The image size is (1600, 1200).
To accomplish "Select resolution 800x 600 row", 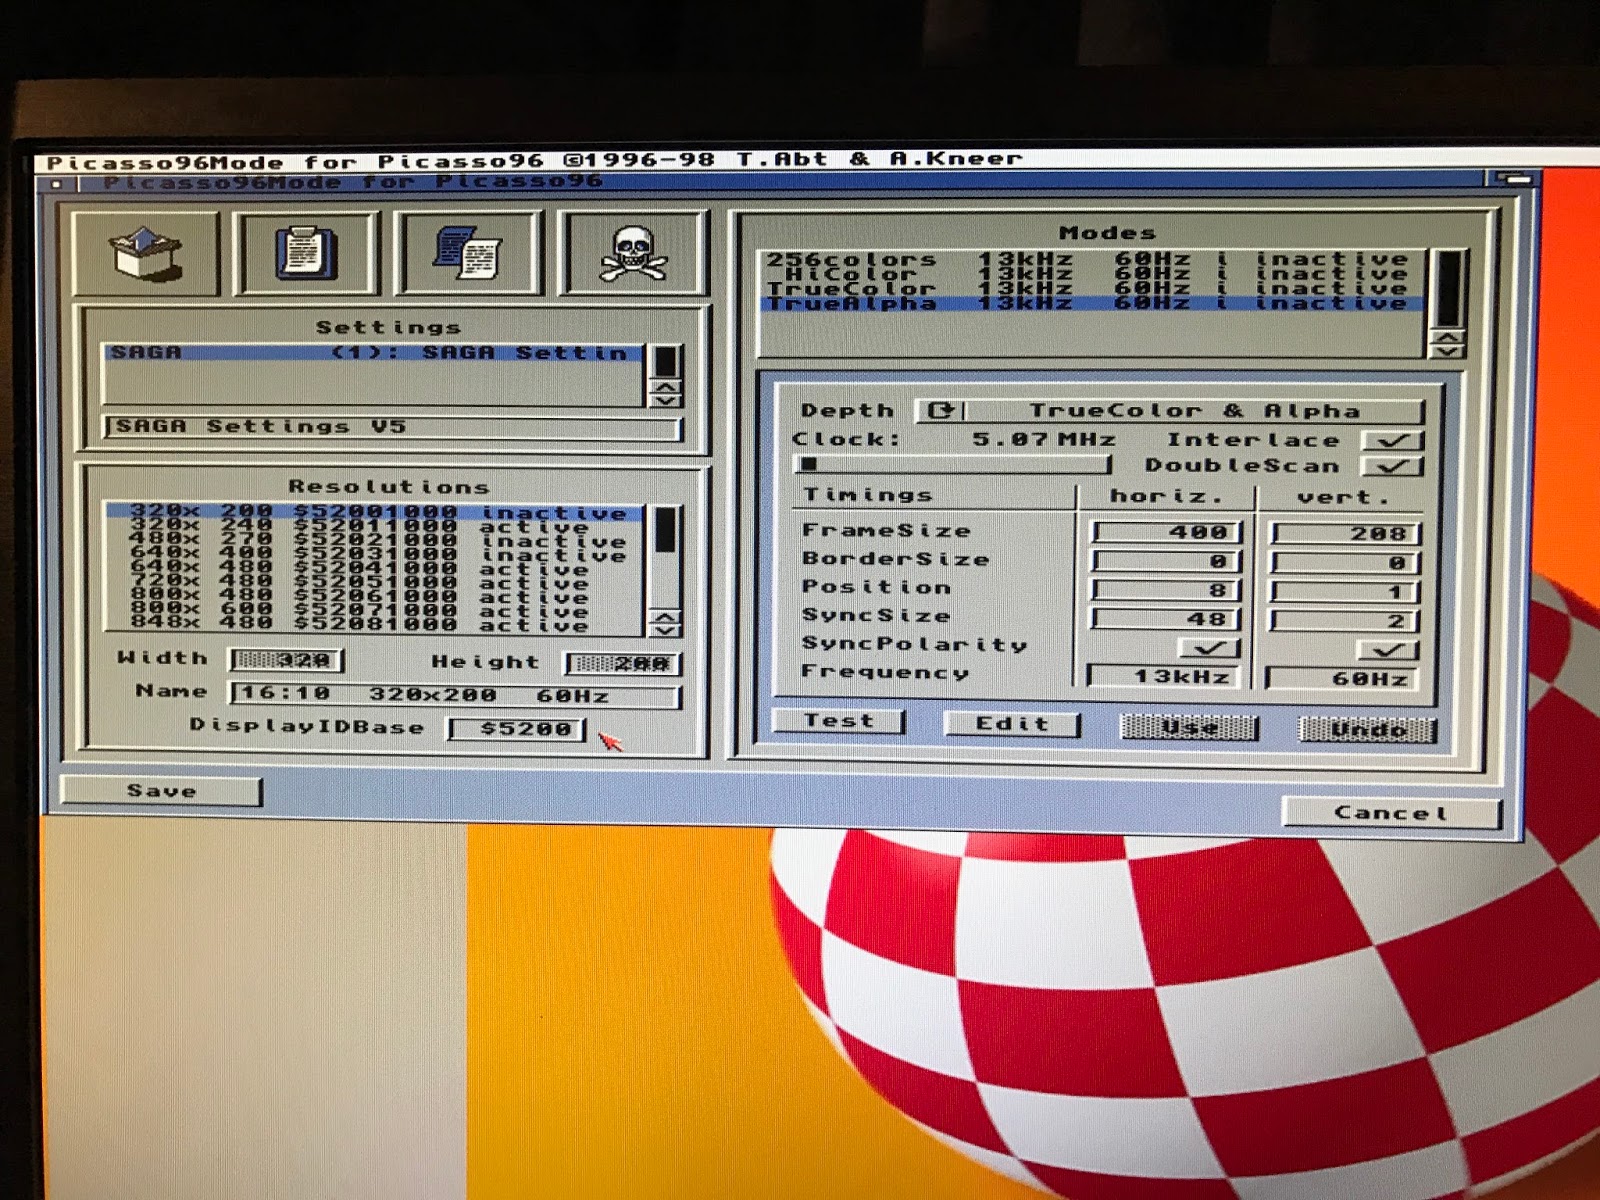I will tap(375, 610).
